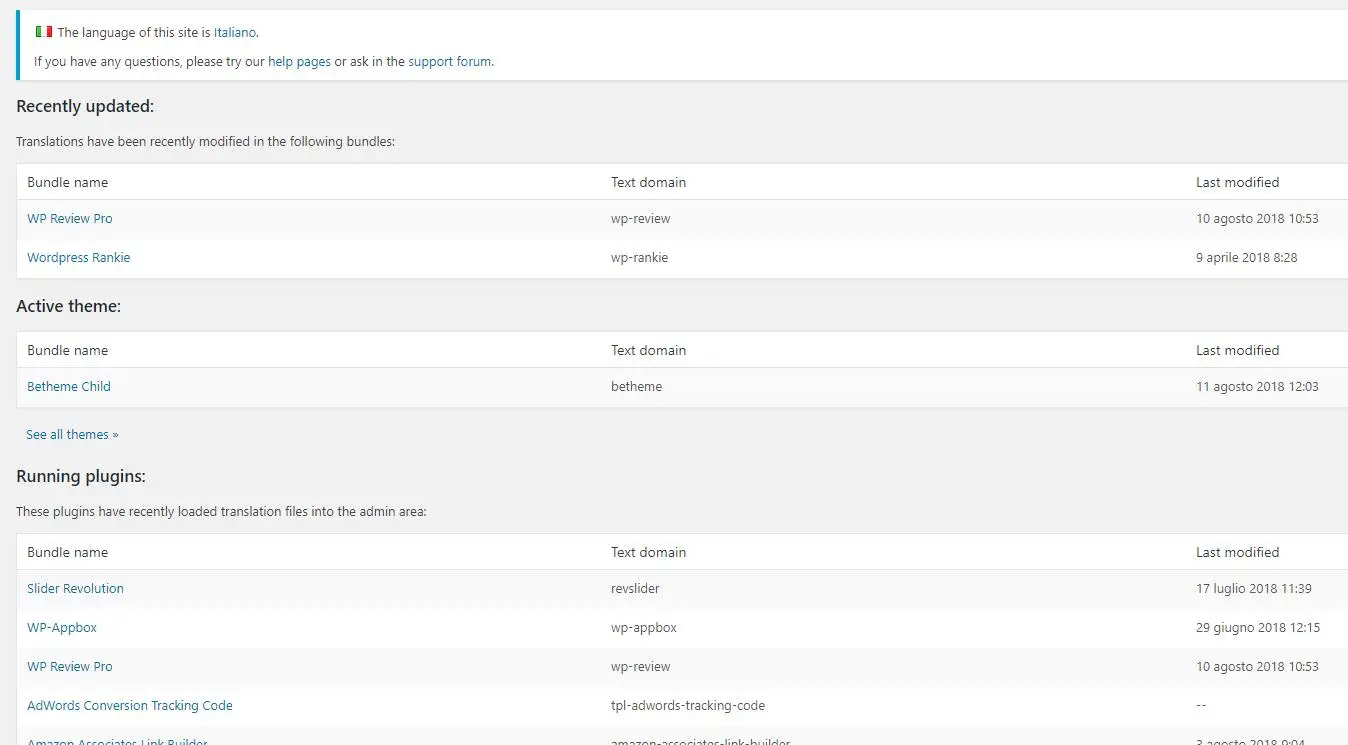Select the revslider text domain cell
1348x745 pixels.
click(x=636, y=589)
